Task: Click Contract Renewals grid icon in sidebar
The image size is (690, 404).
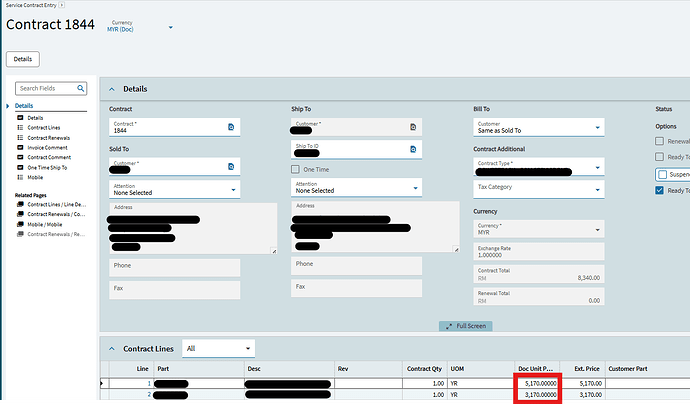Action: [20, 138]
